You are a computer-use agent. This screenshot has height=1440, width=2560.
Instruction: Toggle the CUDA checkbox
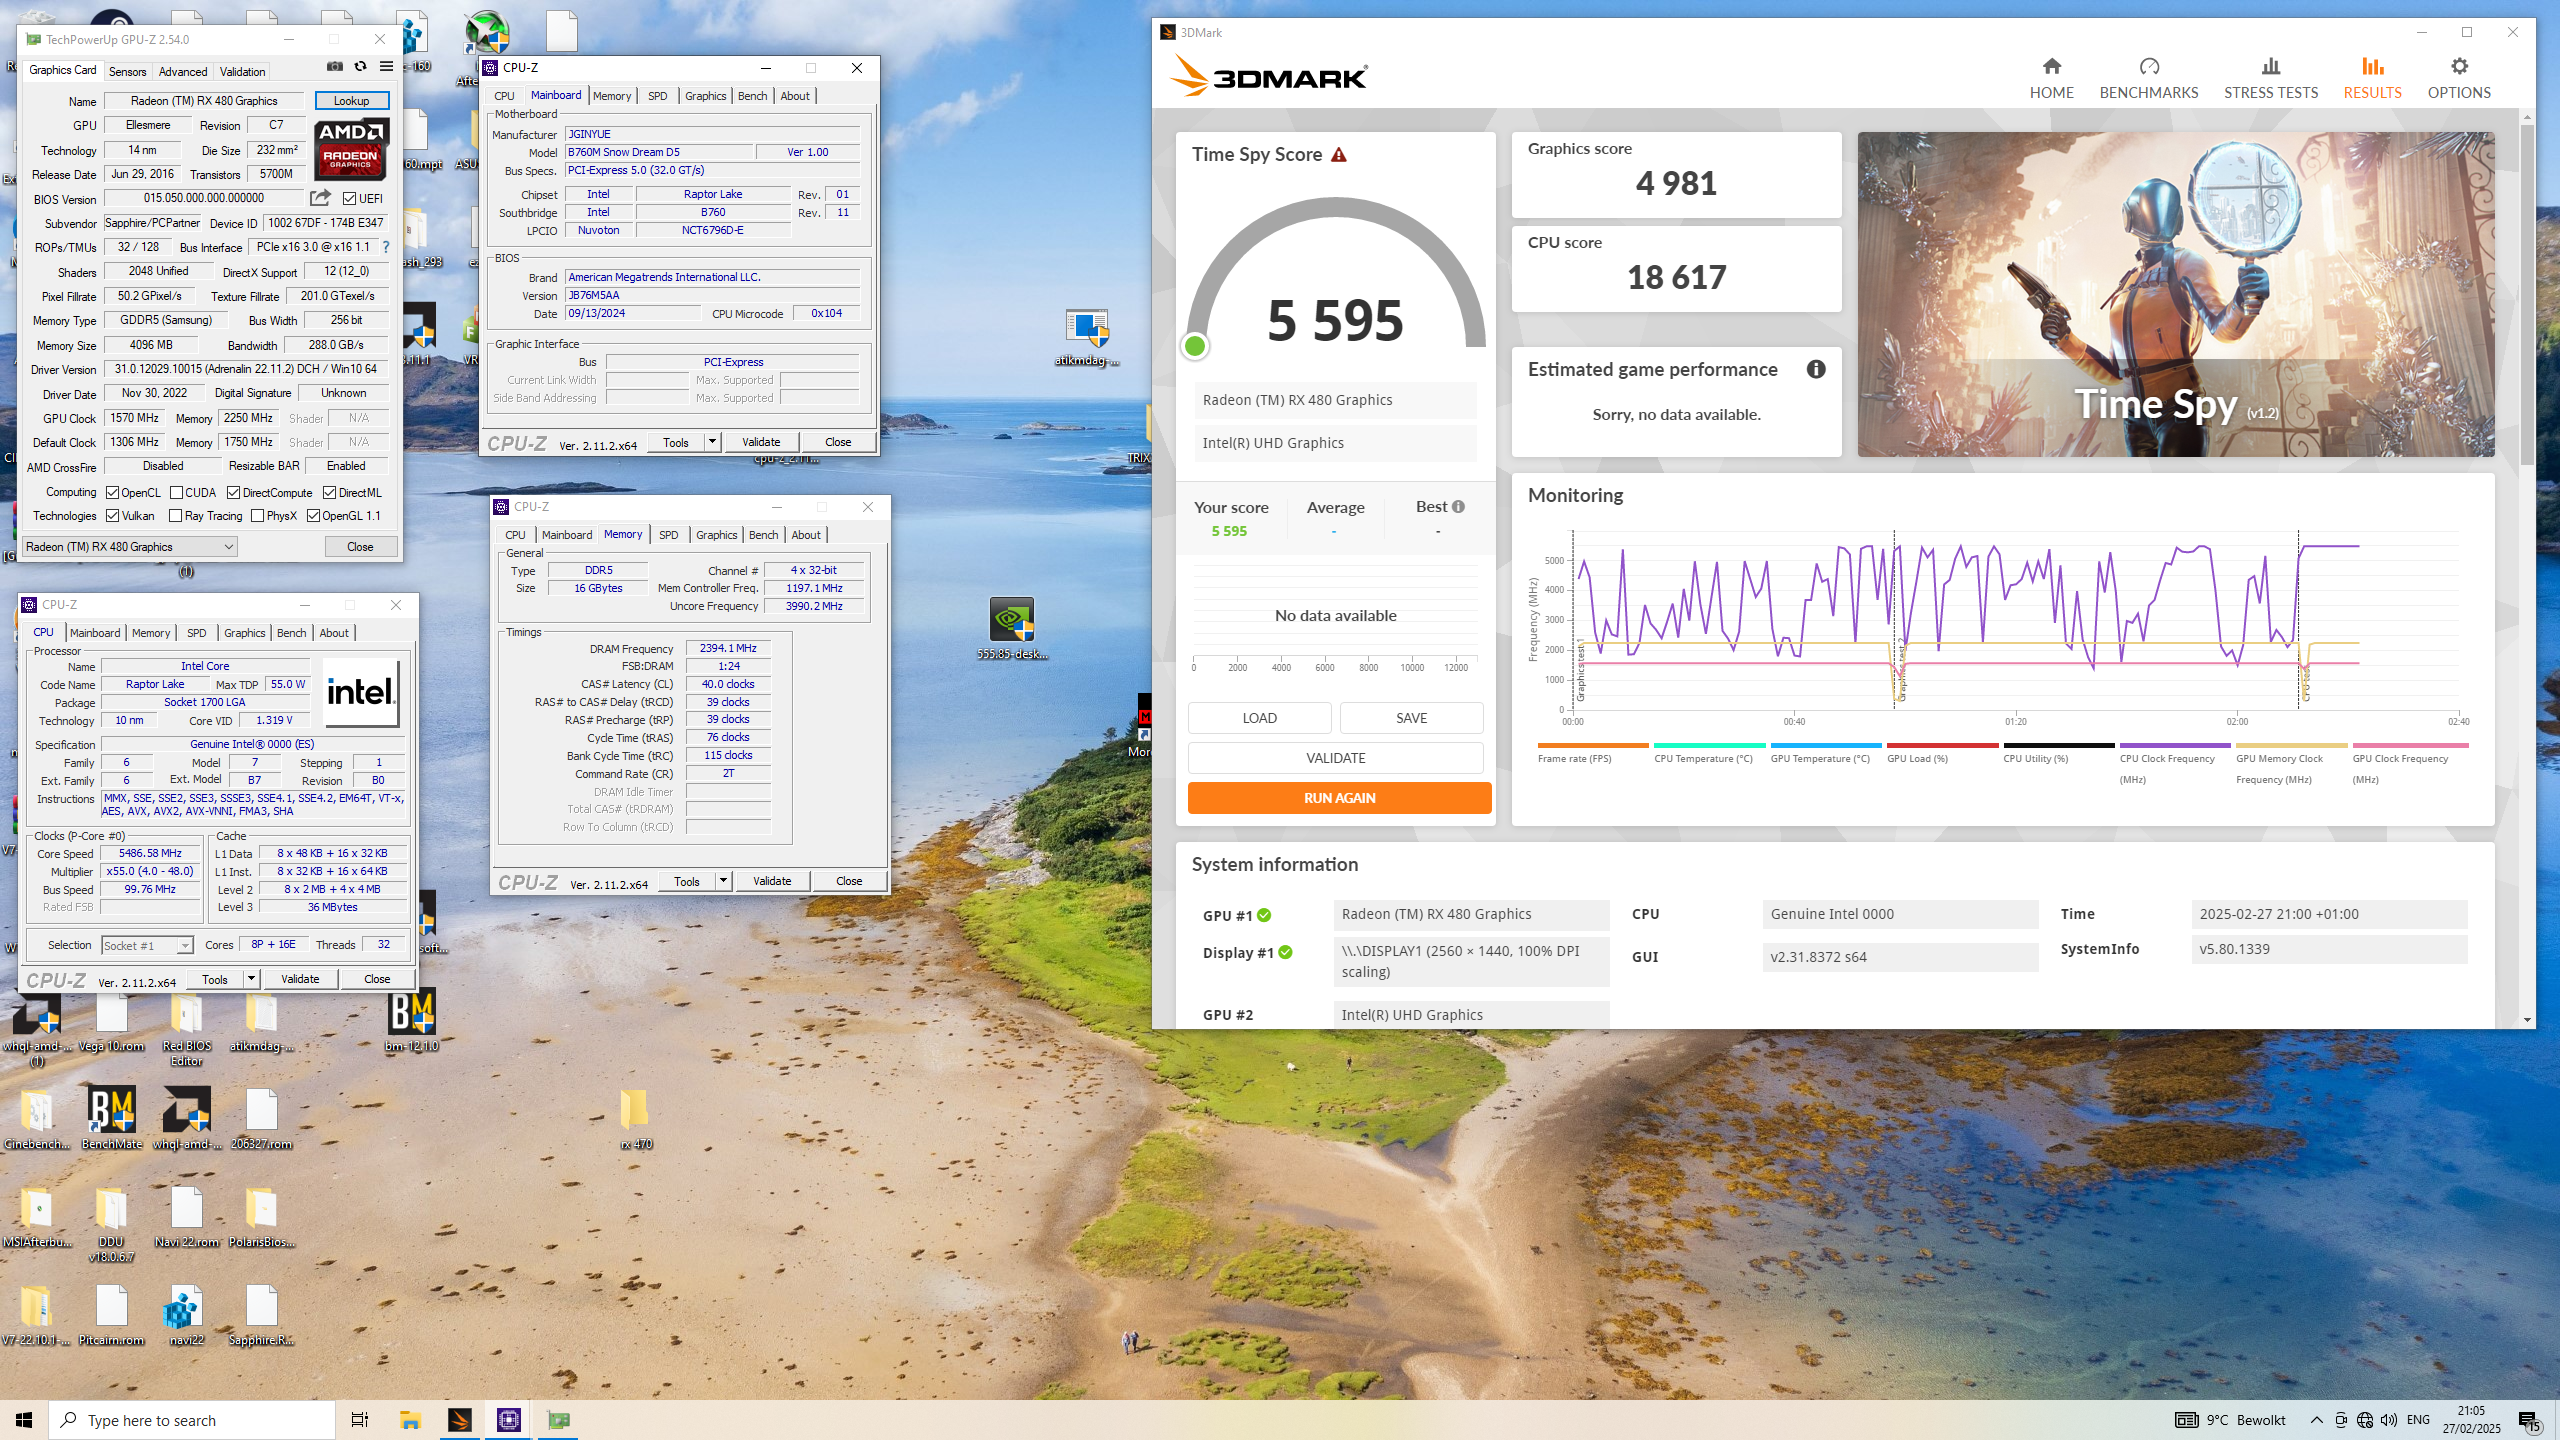click(x=176, y=492)
